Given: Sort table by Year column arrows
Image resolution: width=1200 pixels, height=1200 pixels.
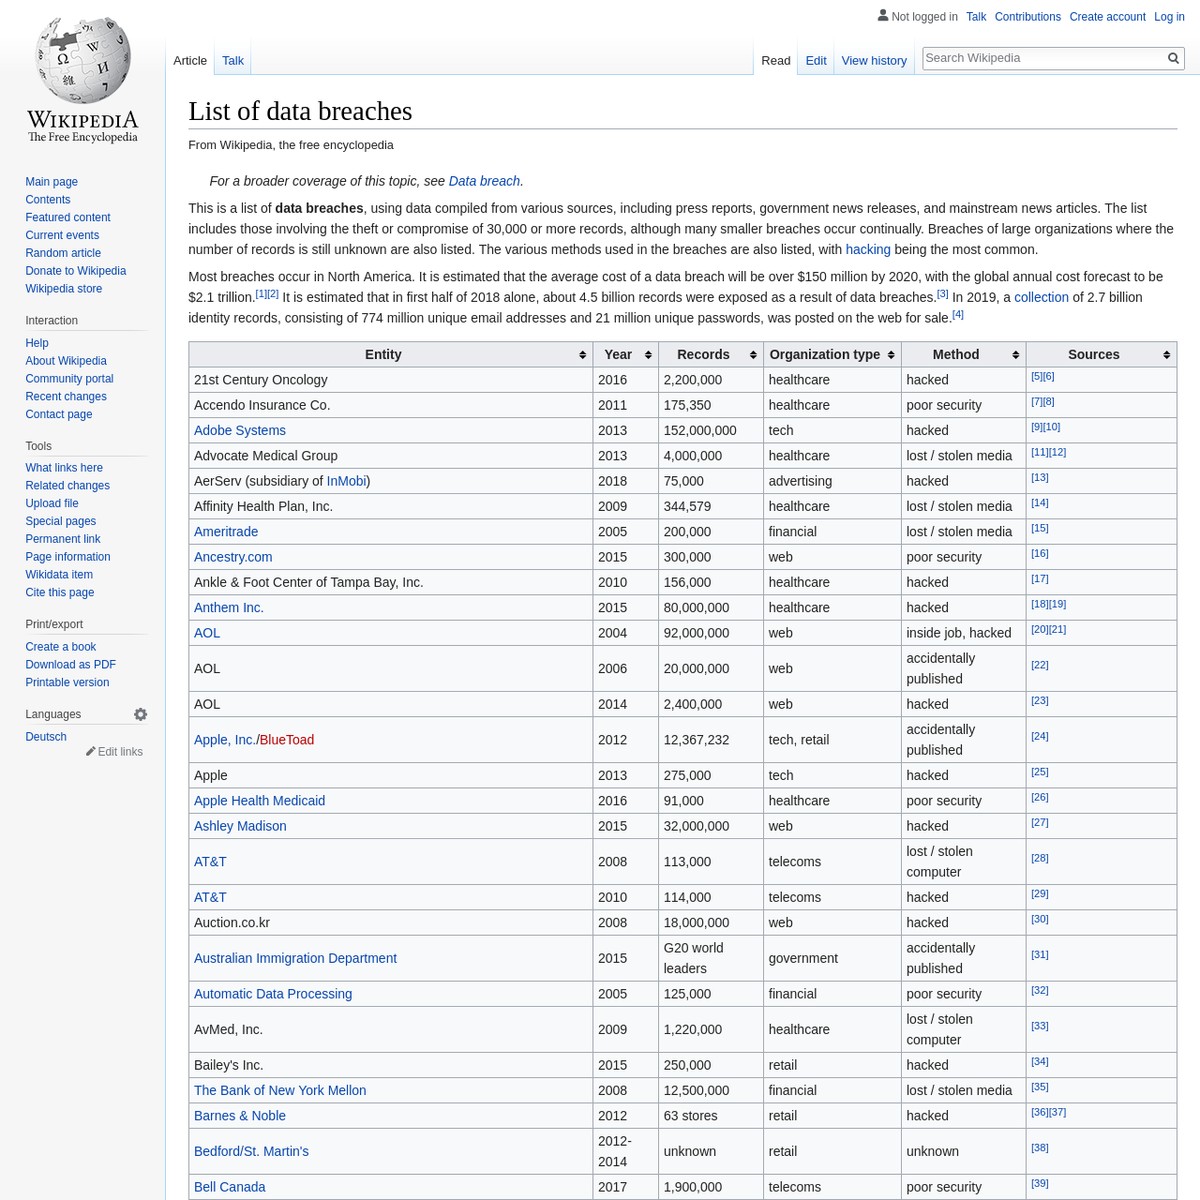Looking at the screenshot, I should tap(648, 355).
